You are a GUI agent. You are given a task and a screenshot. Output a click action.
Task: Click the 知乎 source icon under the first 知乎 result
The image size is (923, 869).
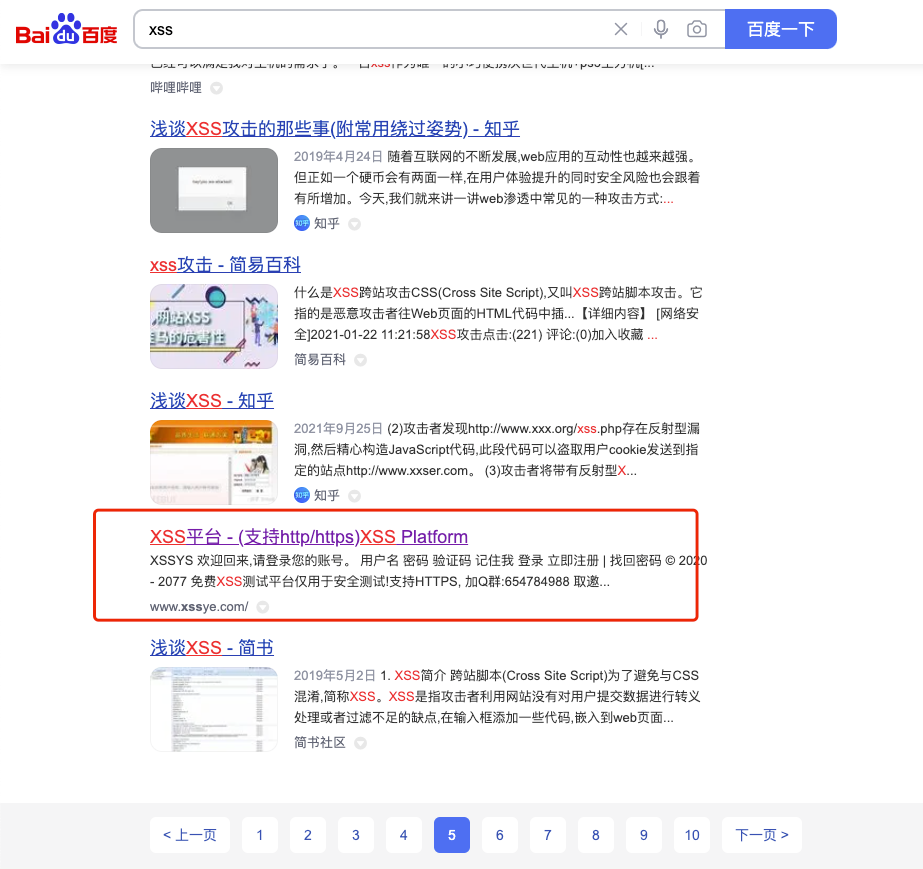(x=302, y=223)
